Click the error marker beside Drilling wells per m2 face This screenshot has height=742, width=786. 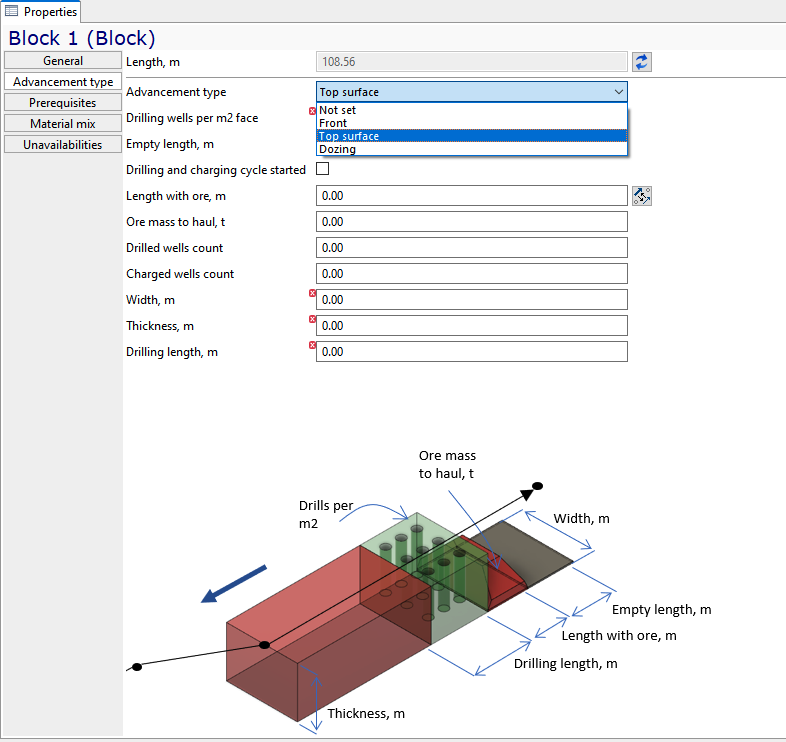point(312,111)
